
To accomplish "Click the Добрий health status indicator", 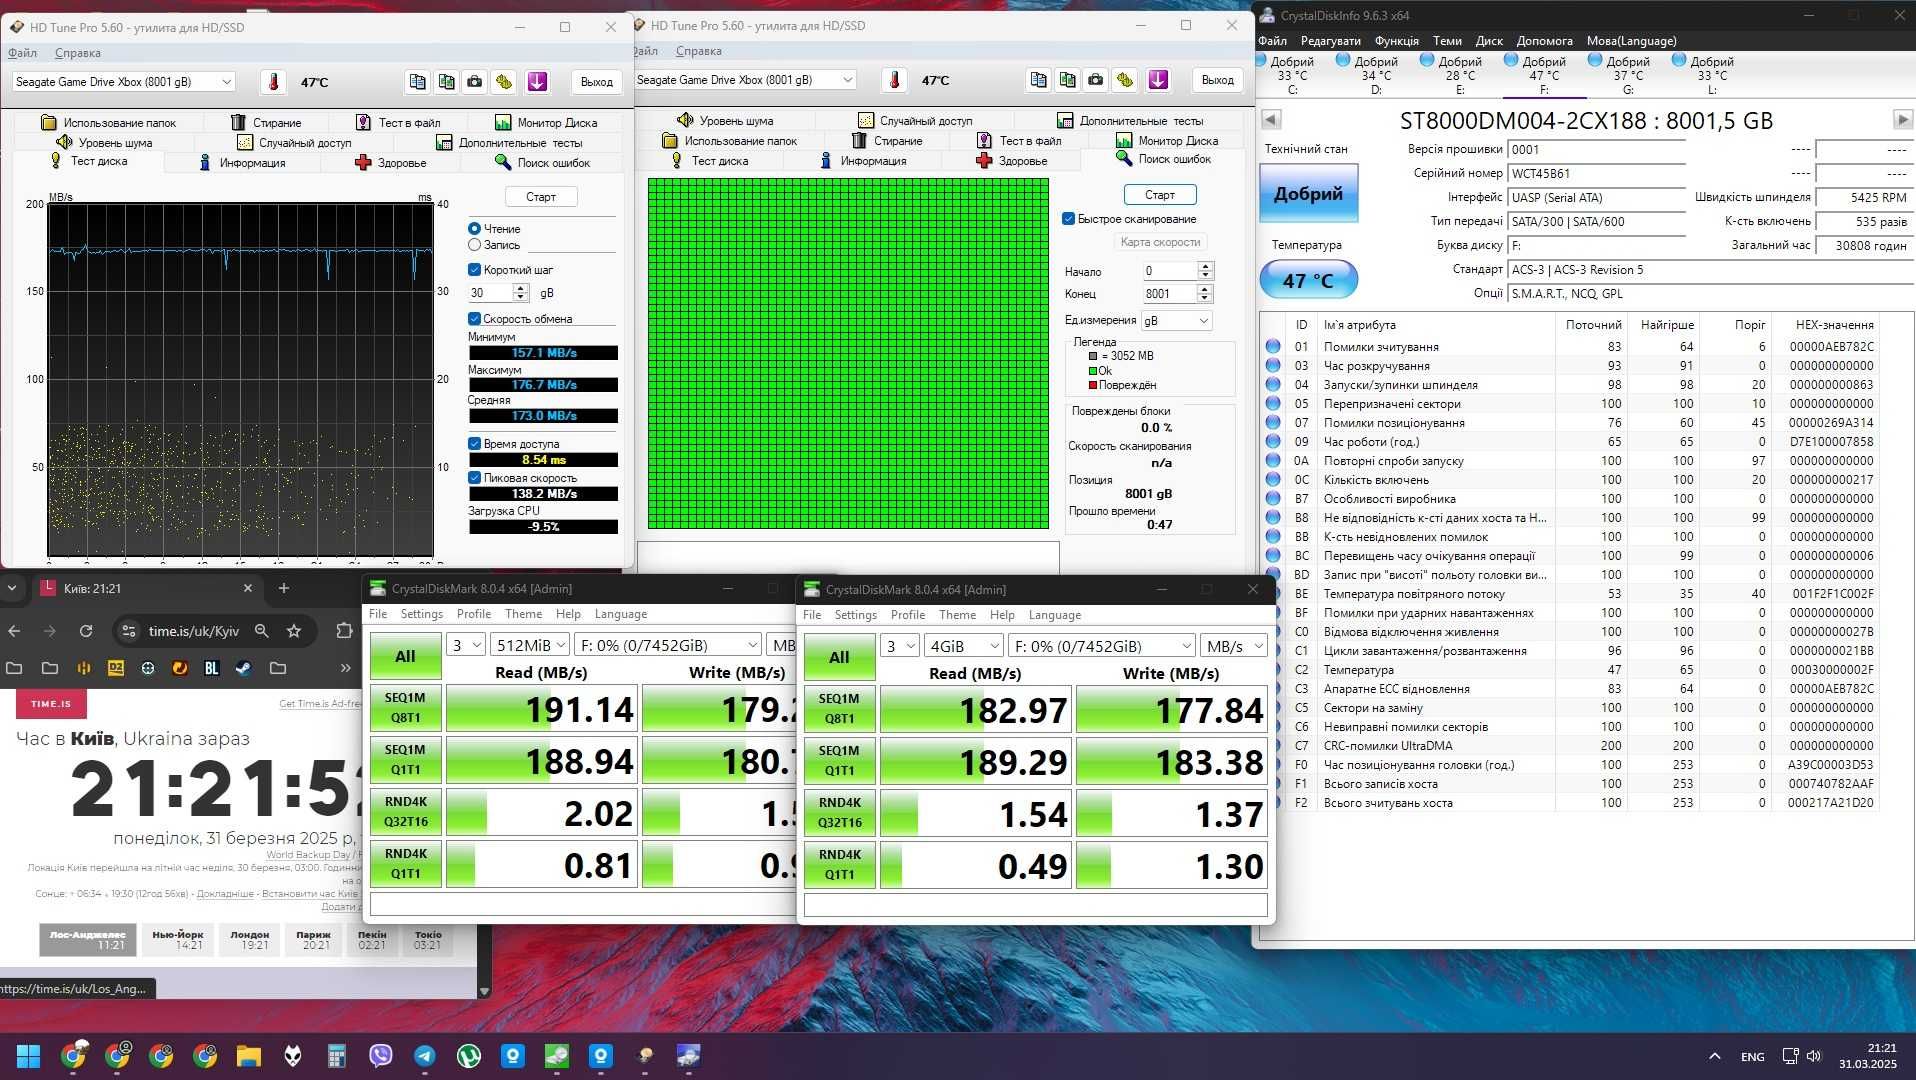I will tap(1308, 194).
